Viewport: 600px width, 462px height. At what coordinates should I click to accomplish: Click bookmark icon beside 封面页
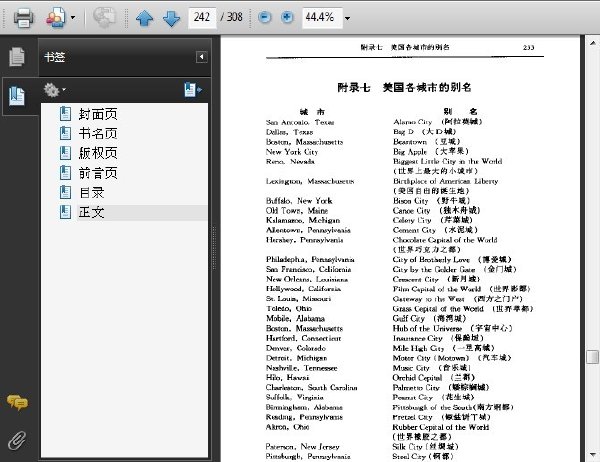tap(65, 114)
